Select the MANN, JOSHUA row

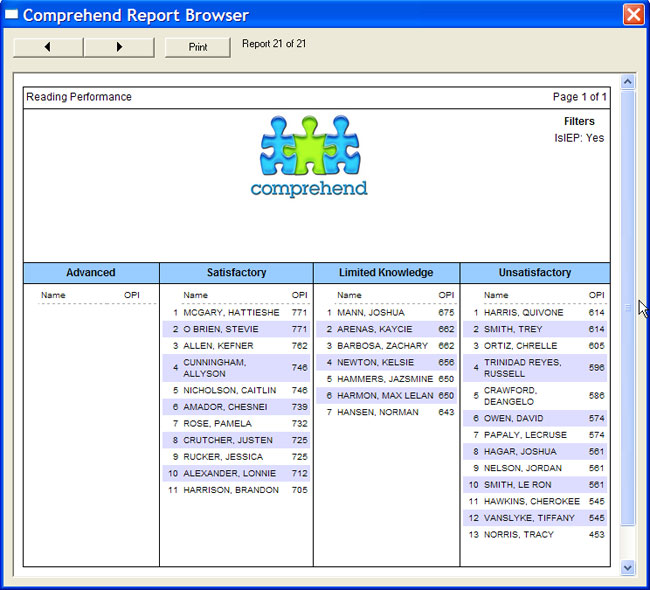(x=386, y=313)
